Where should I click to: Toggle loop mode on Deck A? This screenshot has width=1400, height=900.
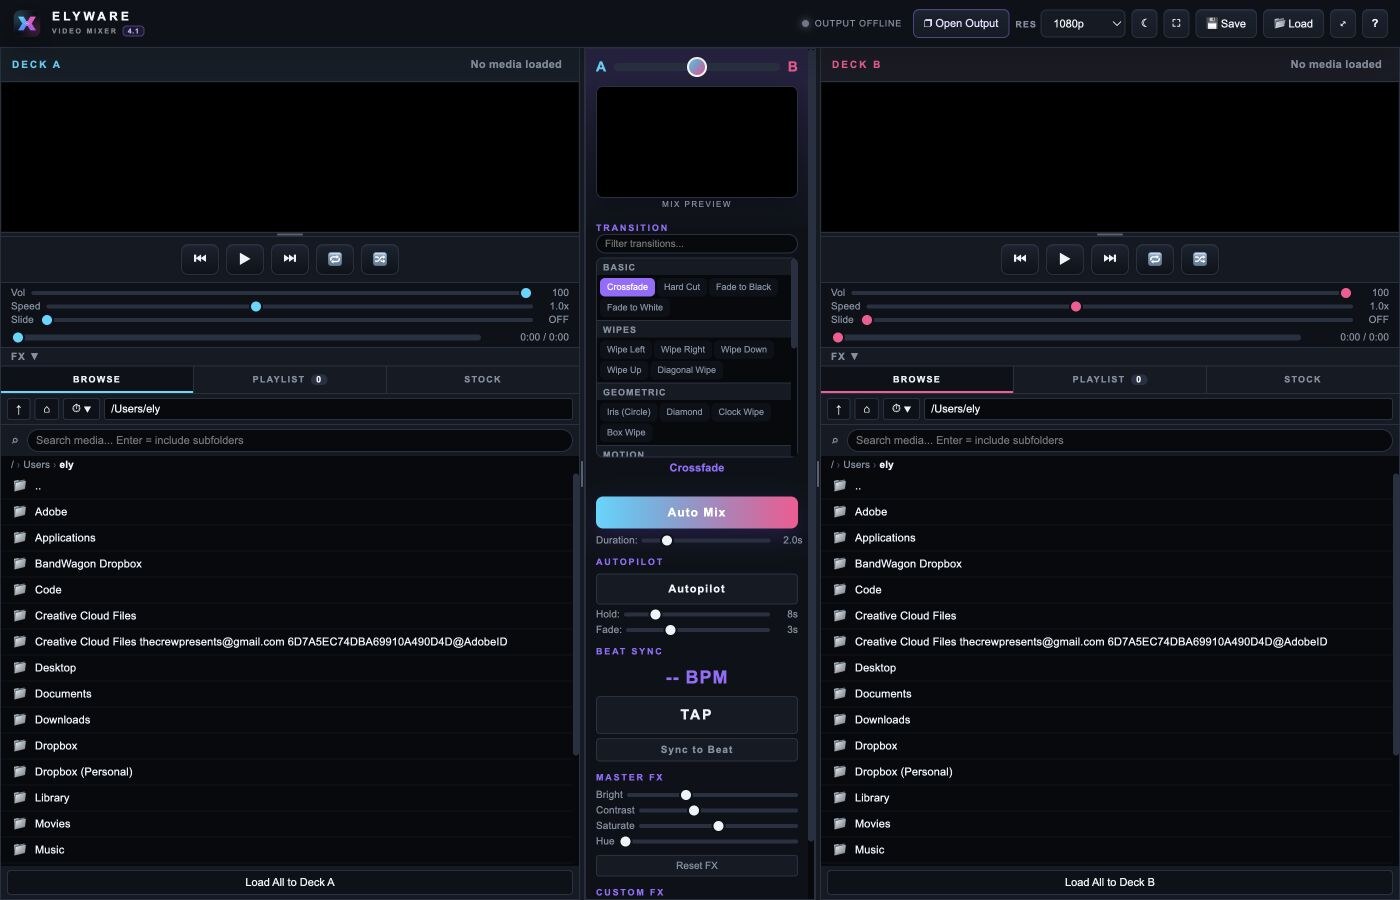click(x=335, y=259)
